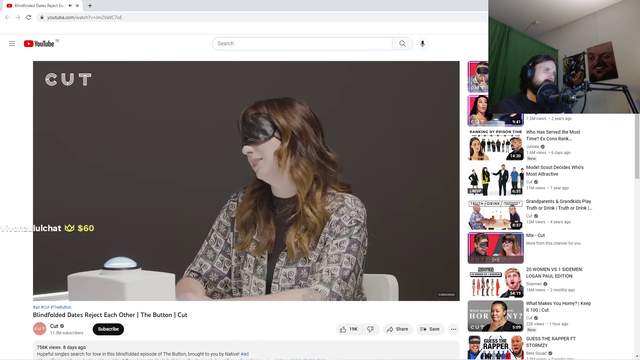Close the Blindfolded Dates browser tab

click(77, 6)
